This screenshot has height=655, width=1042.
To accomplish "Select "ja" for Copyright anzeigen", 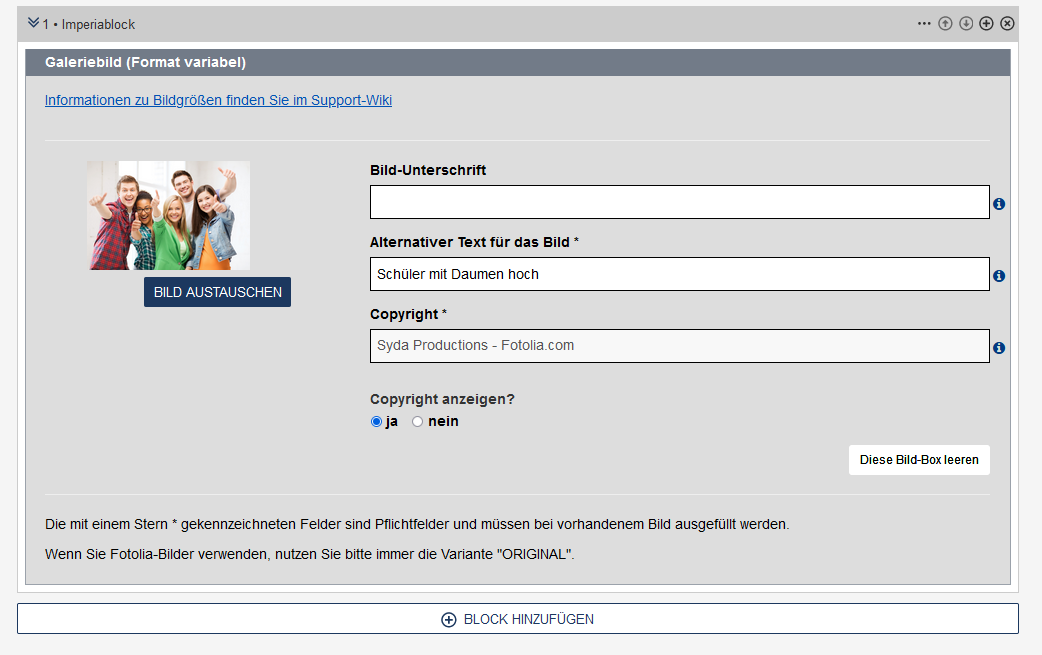I will tap(377, 422).
